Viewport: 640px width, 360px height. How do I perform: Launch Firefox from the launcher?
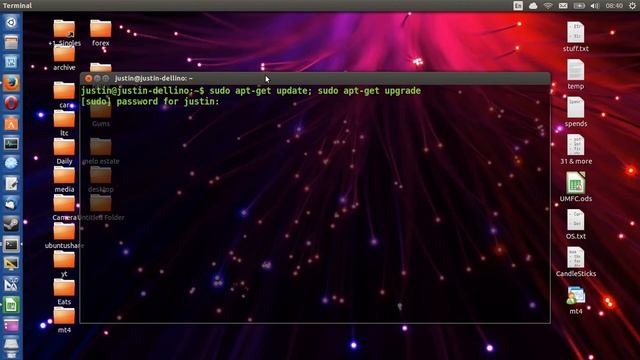(11, 83)
